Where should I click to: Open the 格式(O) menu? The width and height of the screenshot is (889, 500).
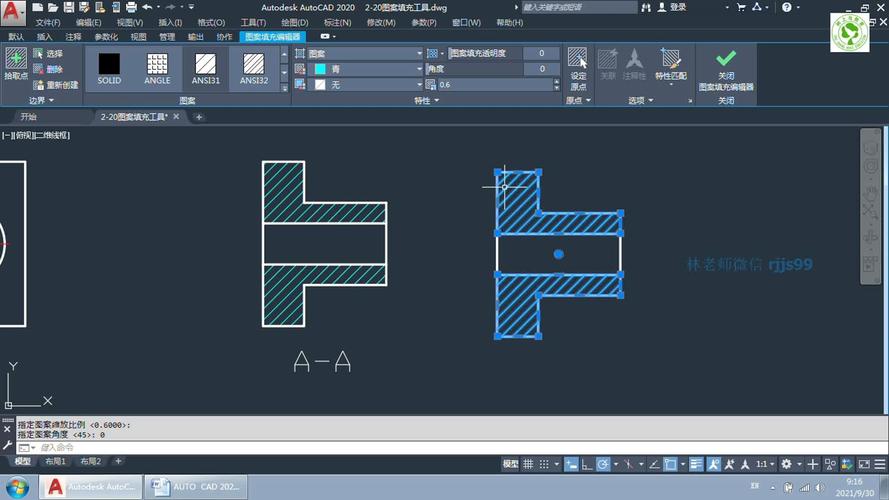coord(211,22)
